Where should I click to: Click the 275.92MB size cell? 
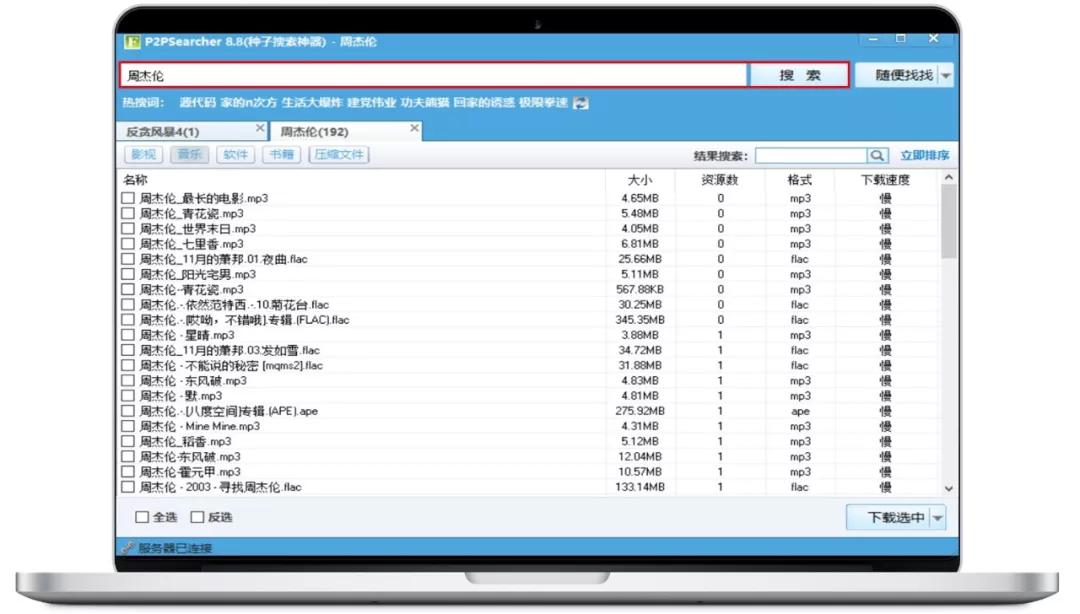click(x=640, y=411)
